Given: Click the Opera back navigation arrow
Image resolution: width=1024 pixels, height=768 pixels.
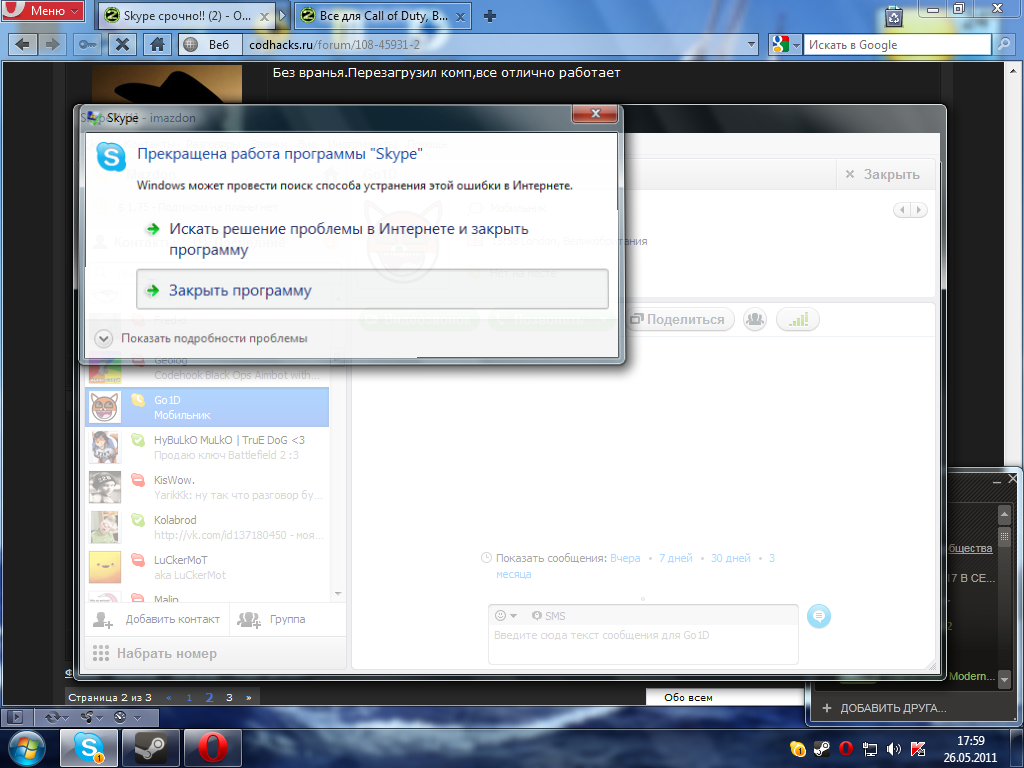Looking at the screenshot, I should (23, 44).
